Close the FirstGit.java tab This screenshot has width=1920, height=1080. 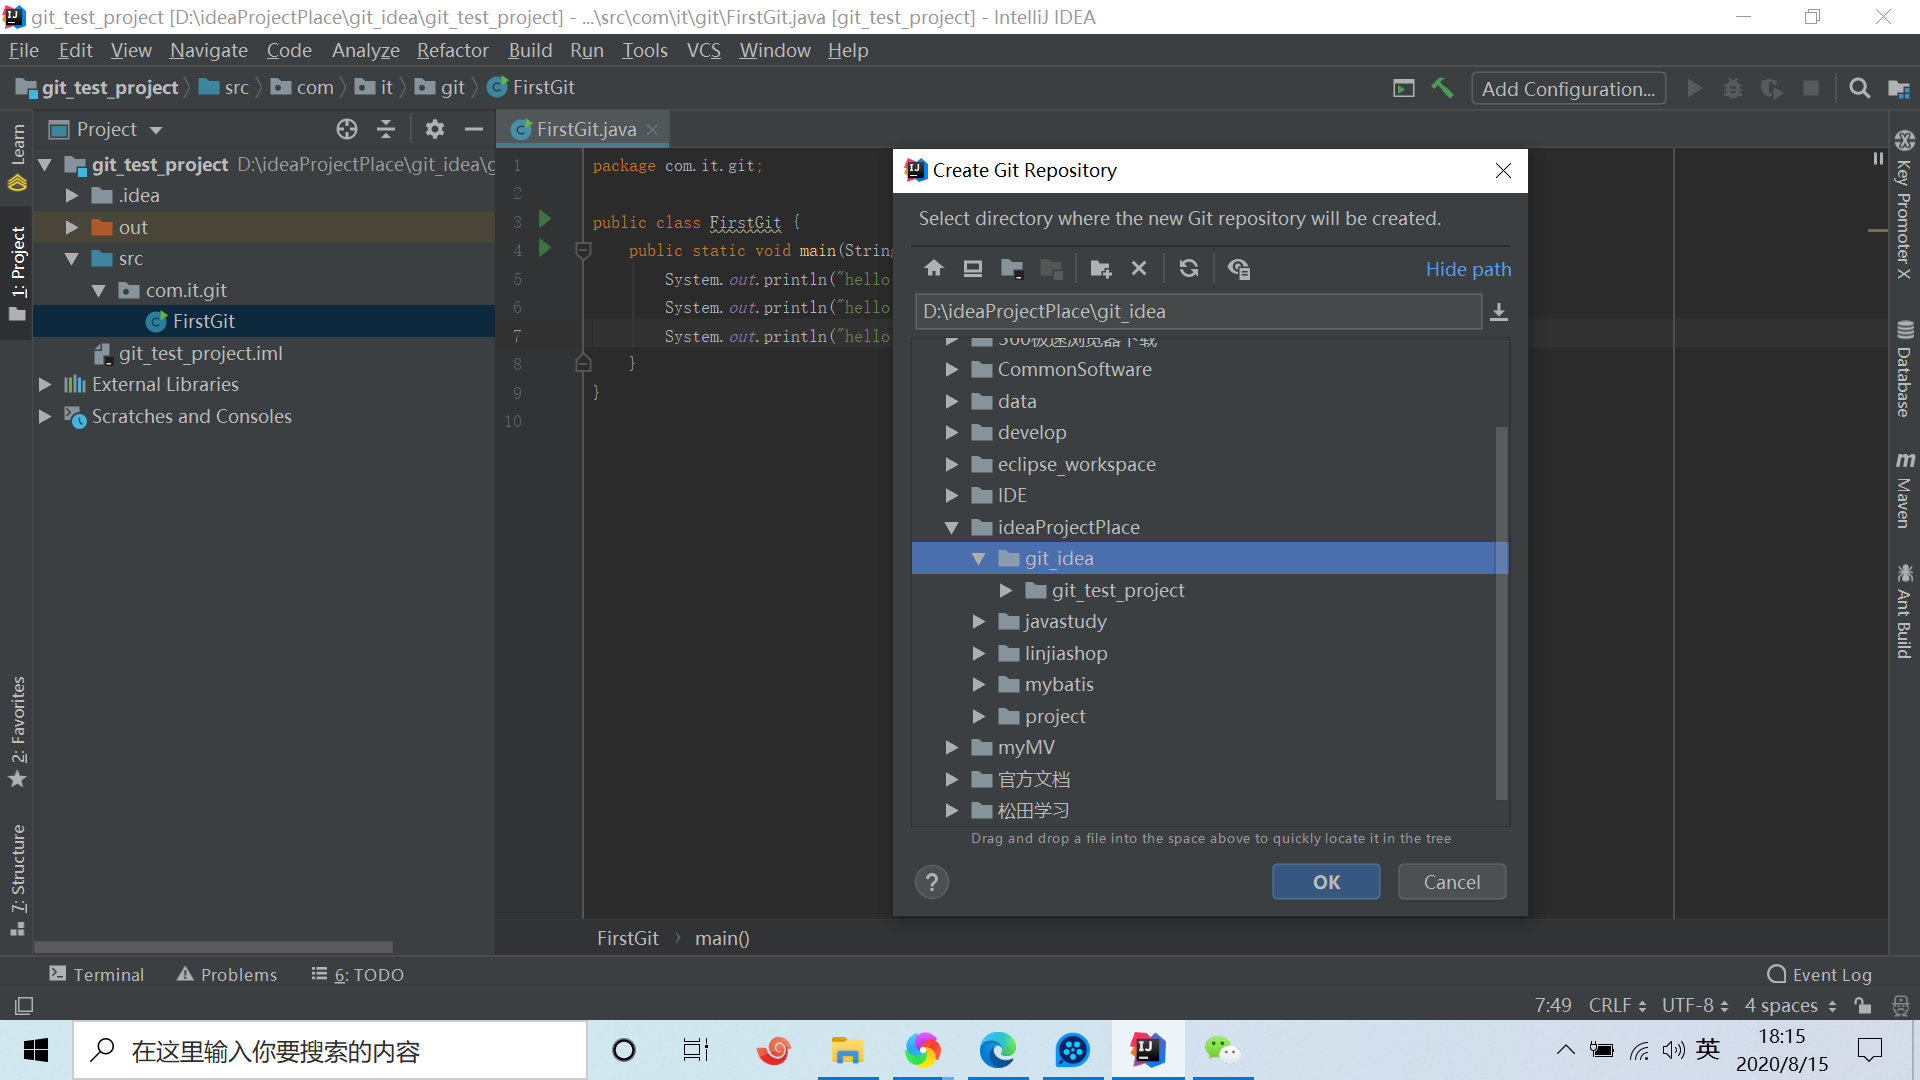point(652,130)
